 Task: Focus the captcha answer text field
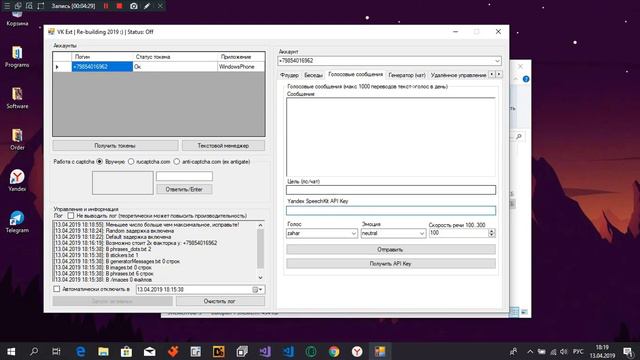pyautogui.click(x=184, y=176)
